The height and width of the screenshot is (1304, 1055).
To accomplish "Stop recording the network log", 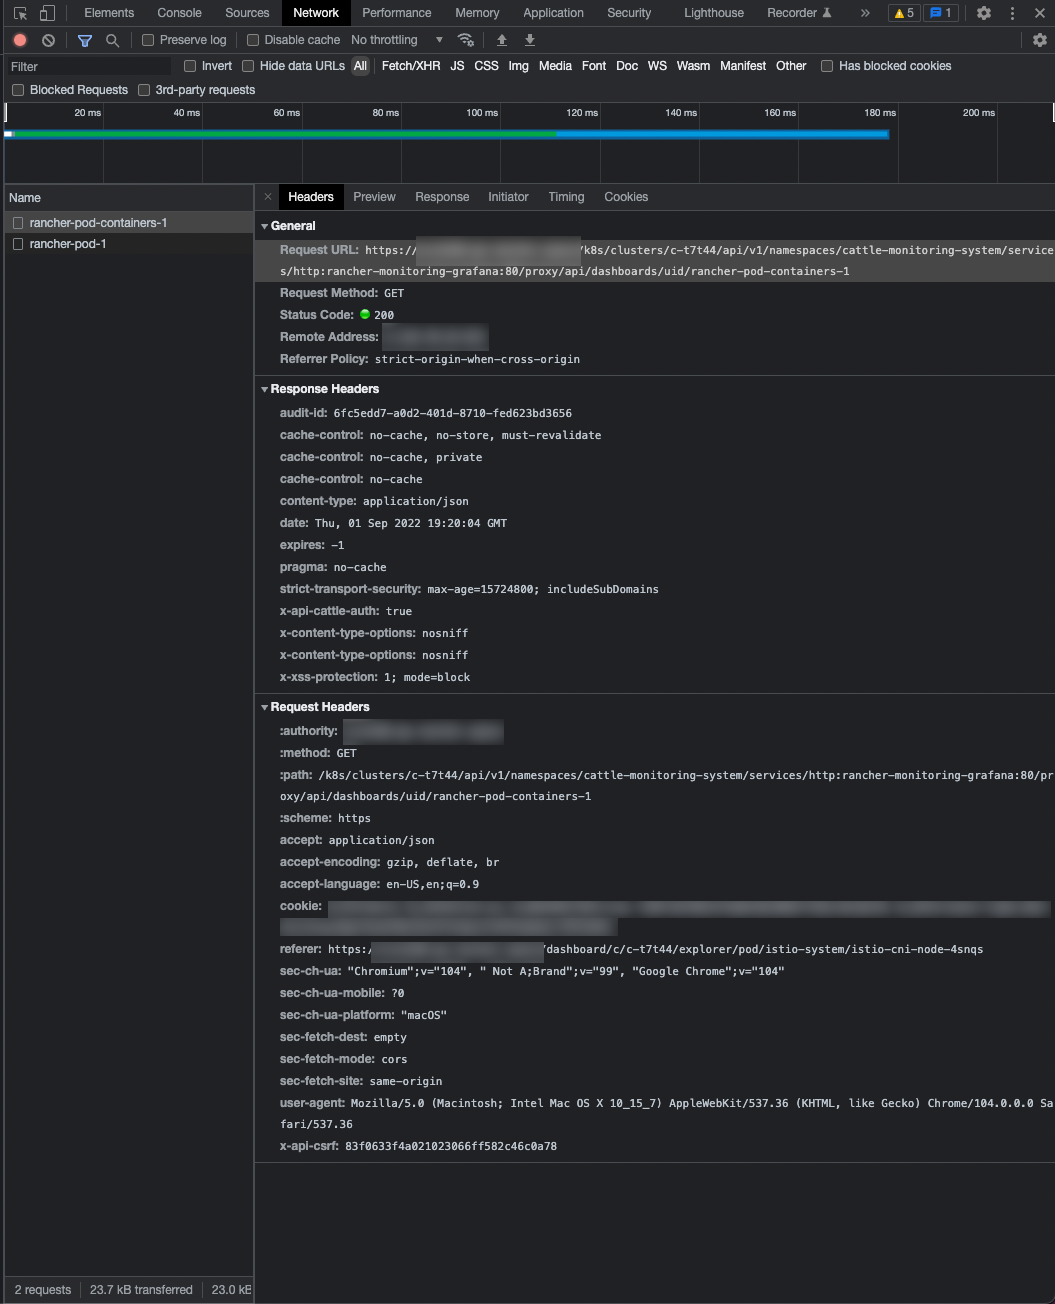I will pos(19,40).
